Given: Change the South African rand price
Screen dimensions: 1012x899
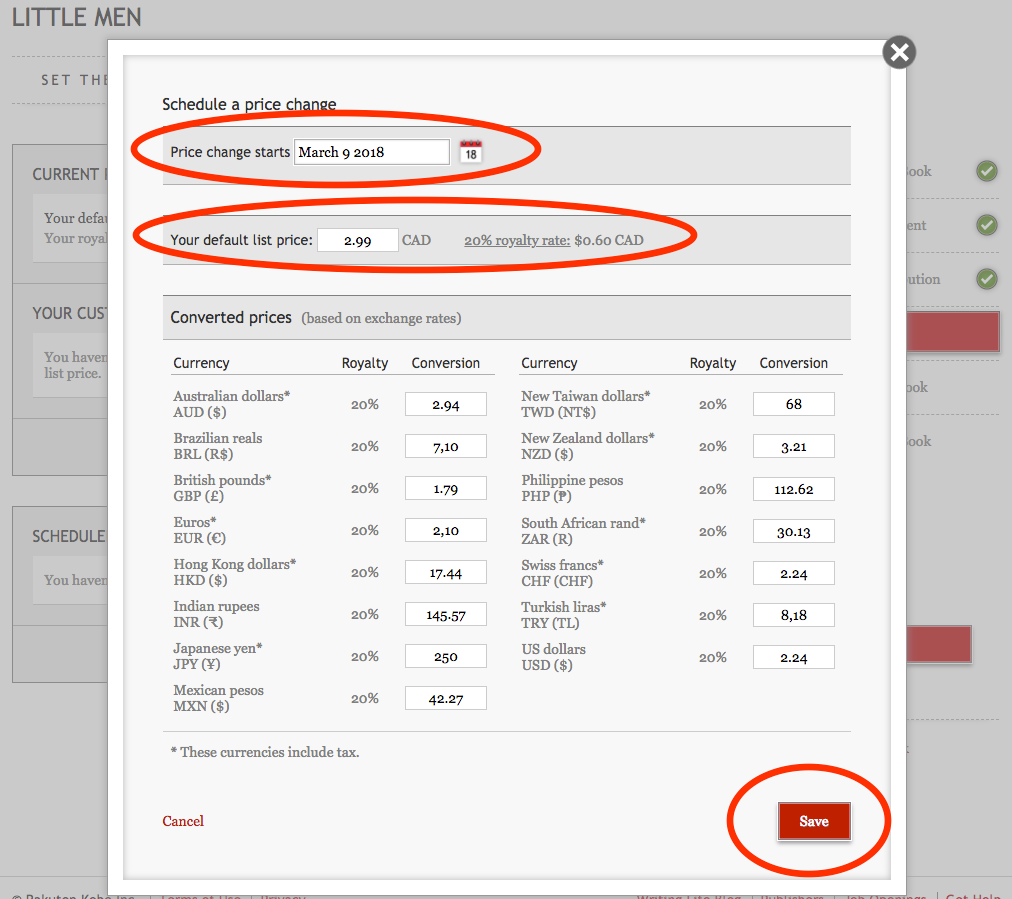Looking at the screenshot, I should [793, 531].
